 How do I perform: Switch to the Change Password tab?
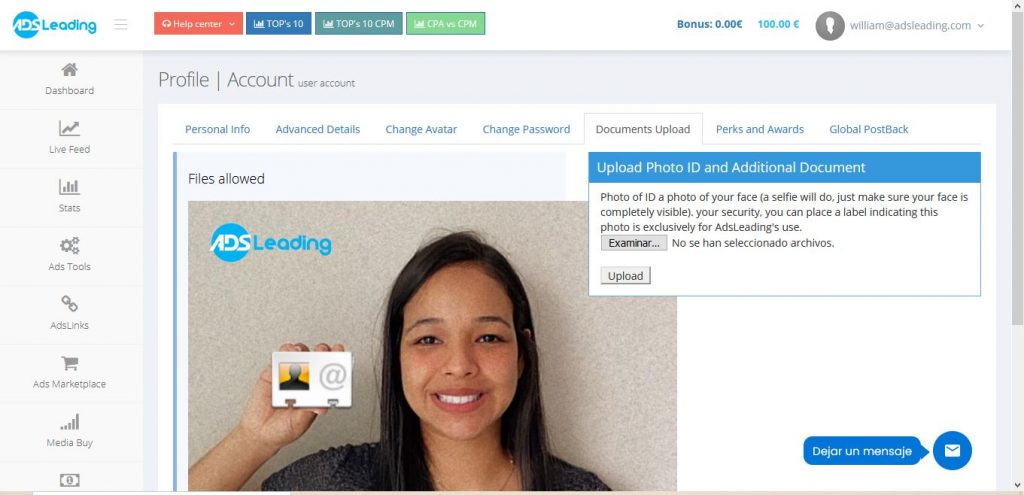526,129
